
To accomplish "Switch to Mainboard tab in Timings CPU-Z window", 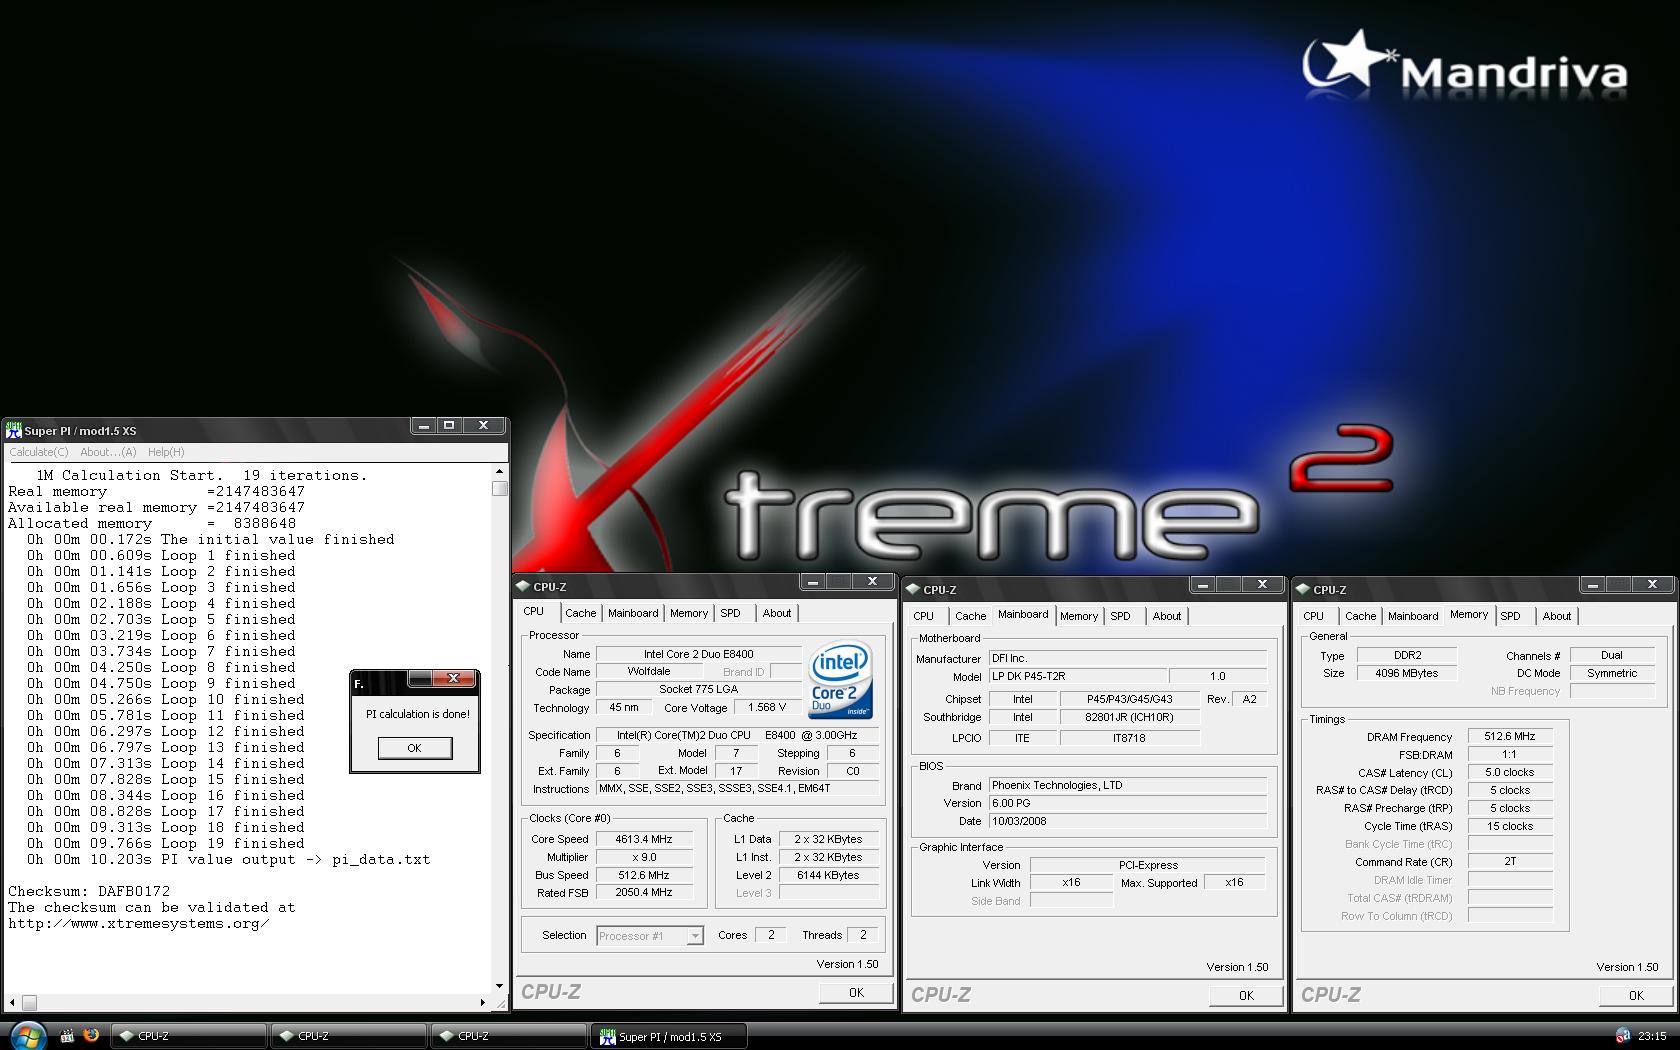I will (x=1413, y=616).
